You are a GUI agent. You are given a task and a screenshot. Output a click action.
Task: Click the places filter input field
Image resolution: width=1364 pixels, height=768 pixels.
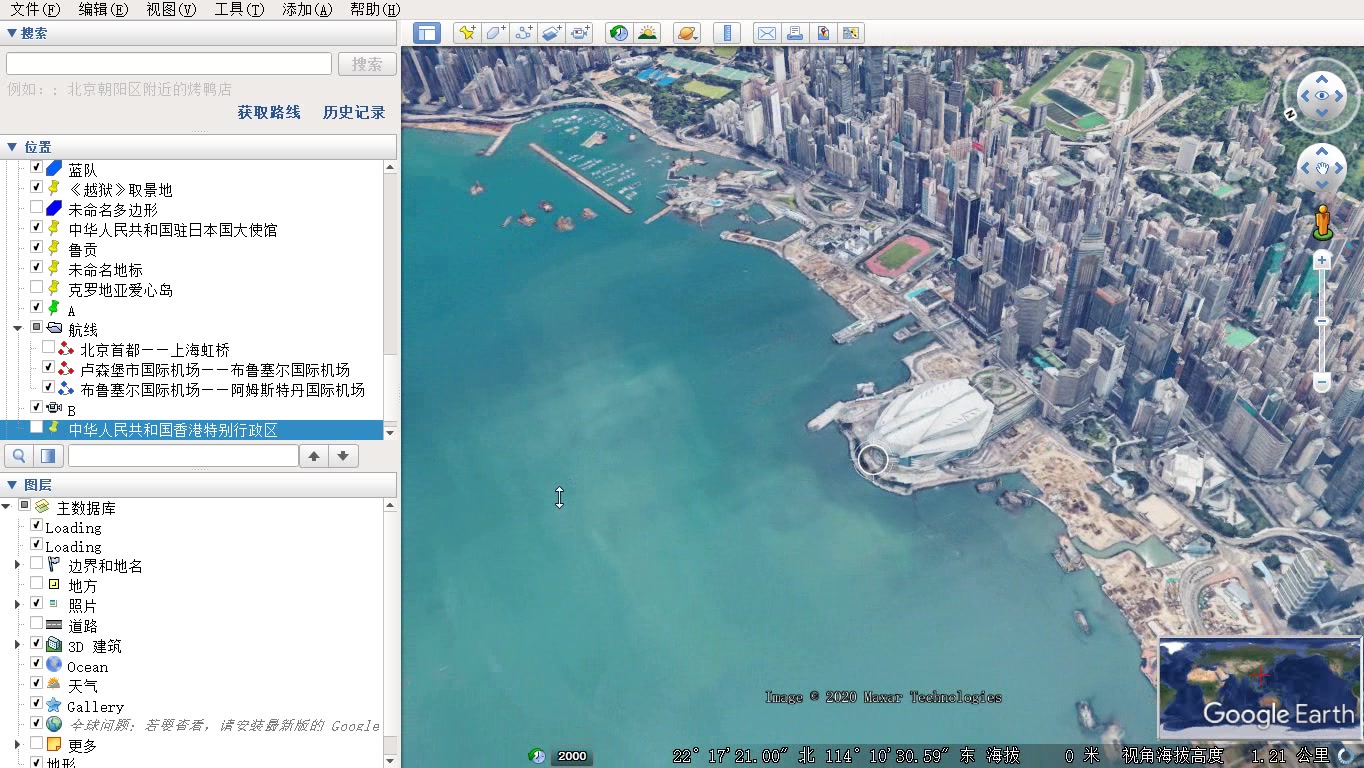[x=183, y=456]
